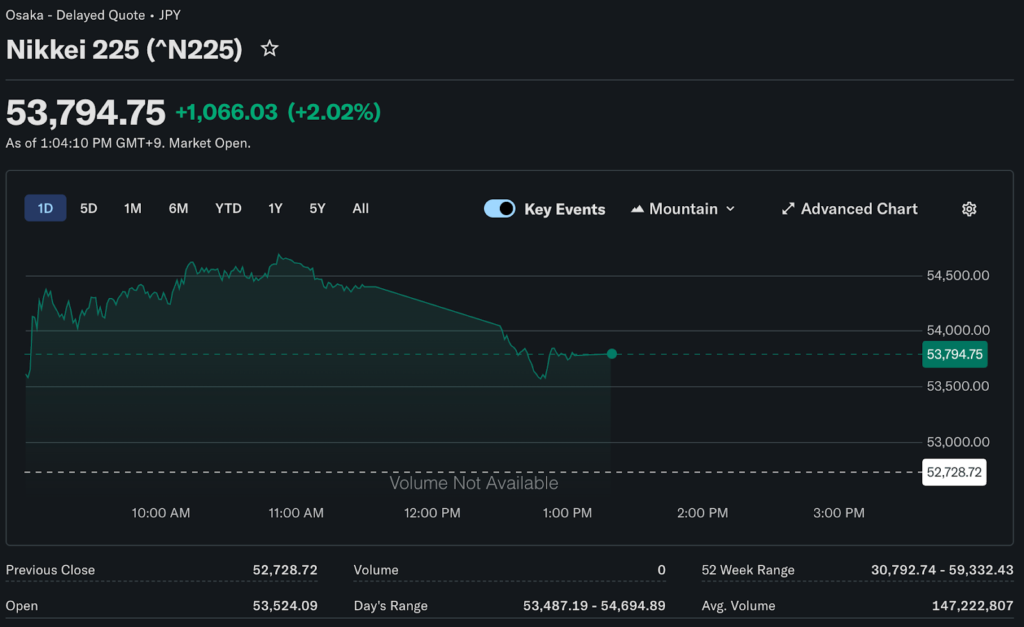View the 5Y chart range
Image resolution: width=1024 pixels, height=627 pixels.
tap(317, 208)
